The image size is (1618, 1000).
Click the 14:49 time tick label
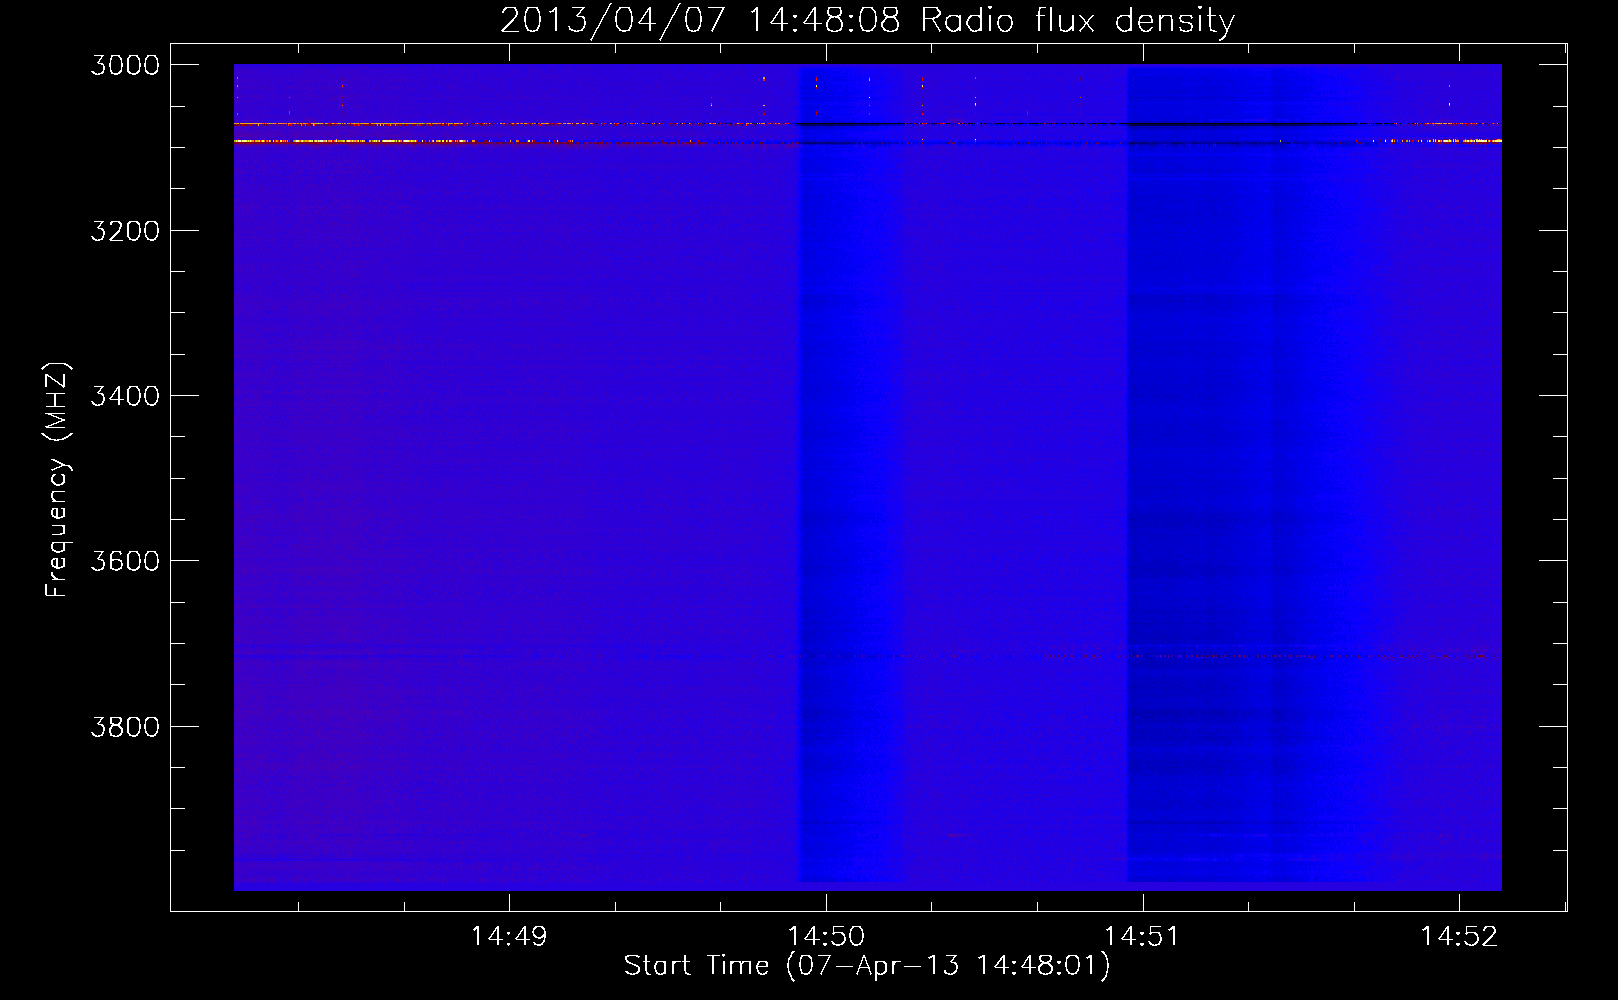509,936
